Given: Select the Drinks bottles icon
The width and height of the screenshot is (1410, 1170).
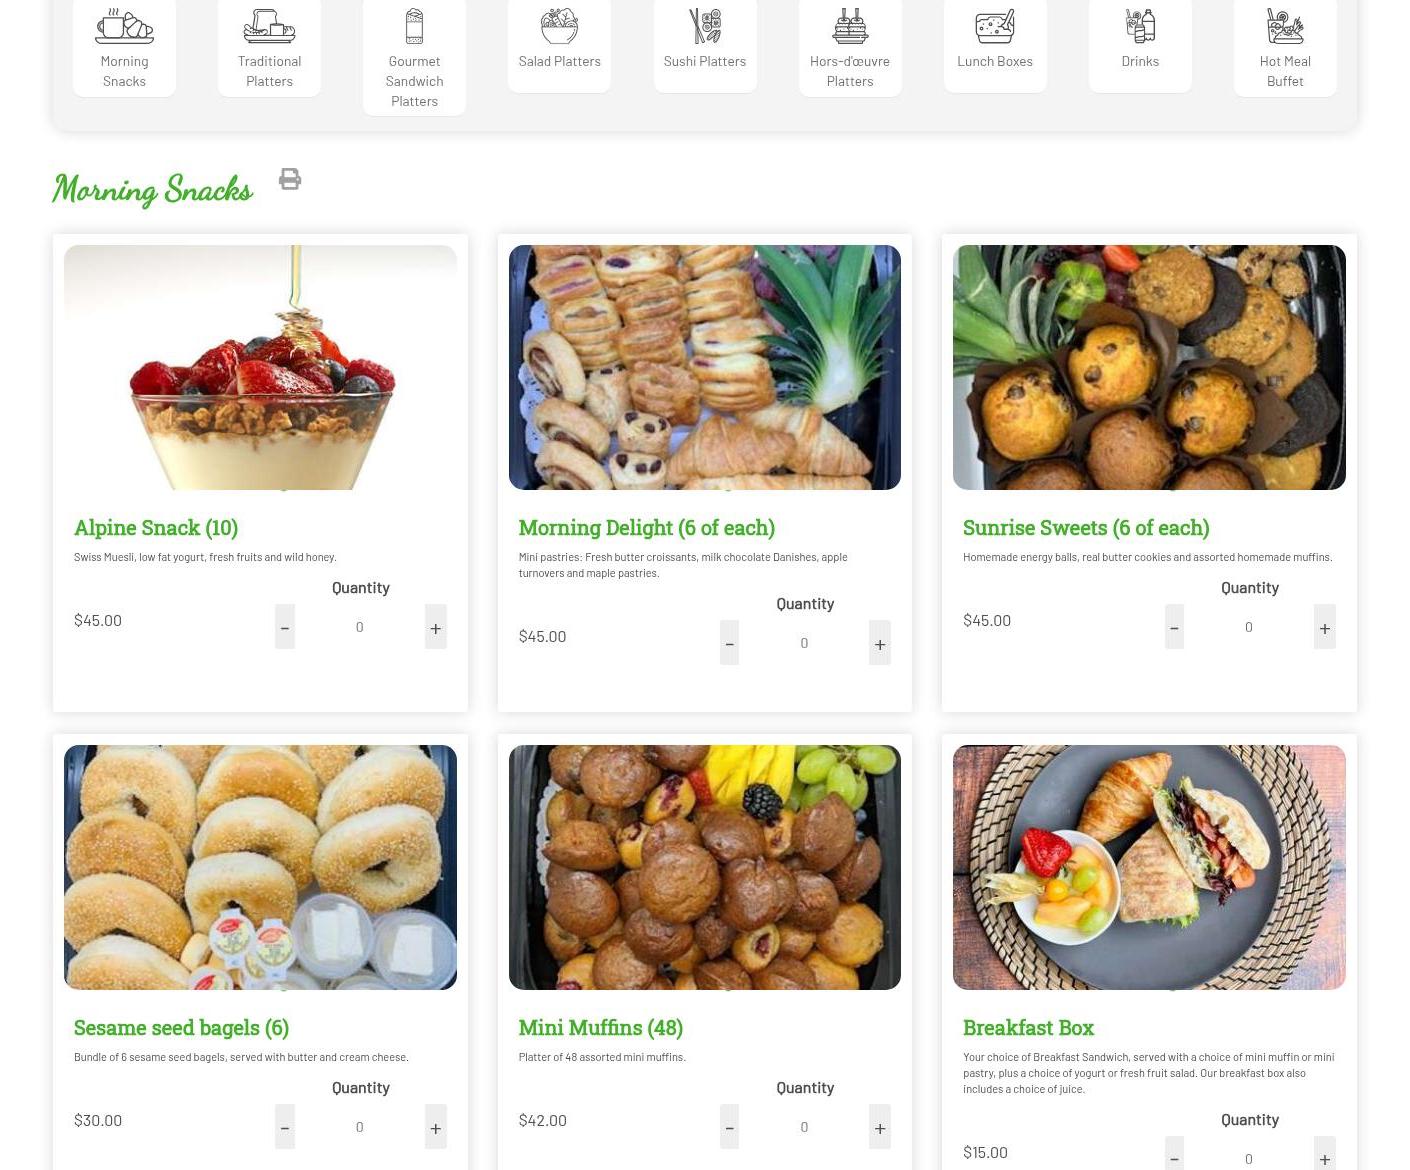Looking at the screenshot, I should click(1140, 26).
